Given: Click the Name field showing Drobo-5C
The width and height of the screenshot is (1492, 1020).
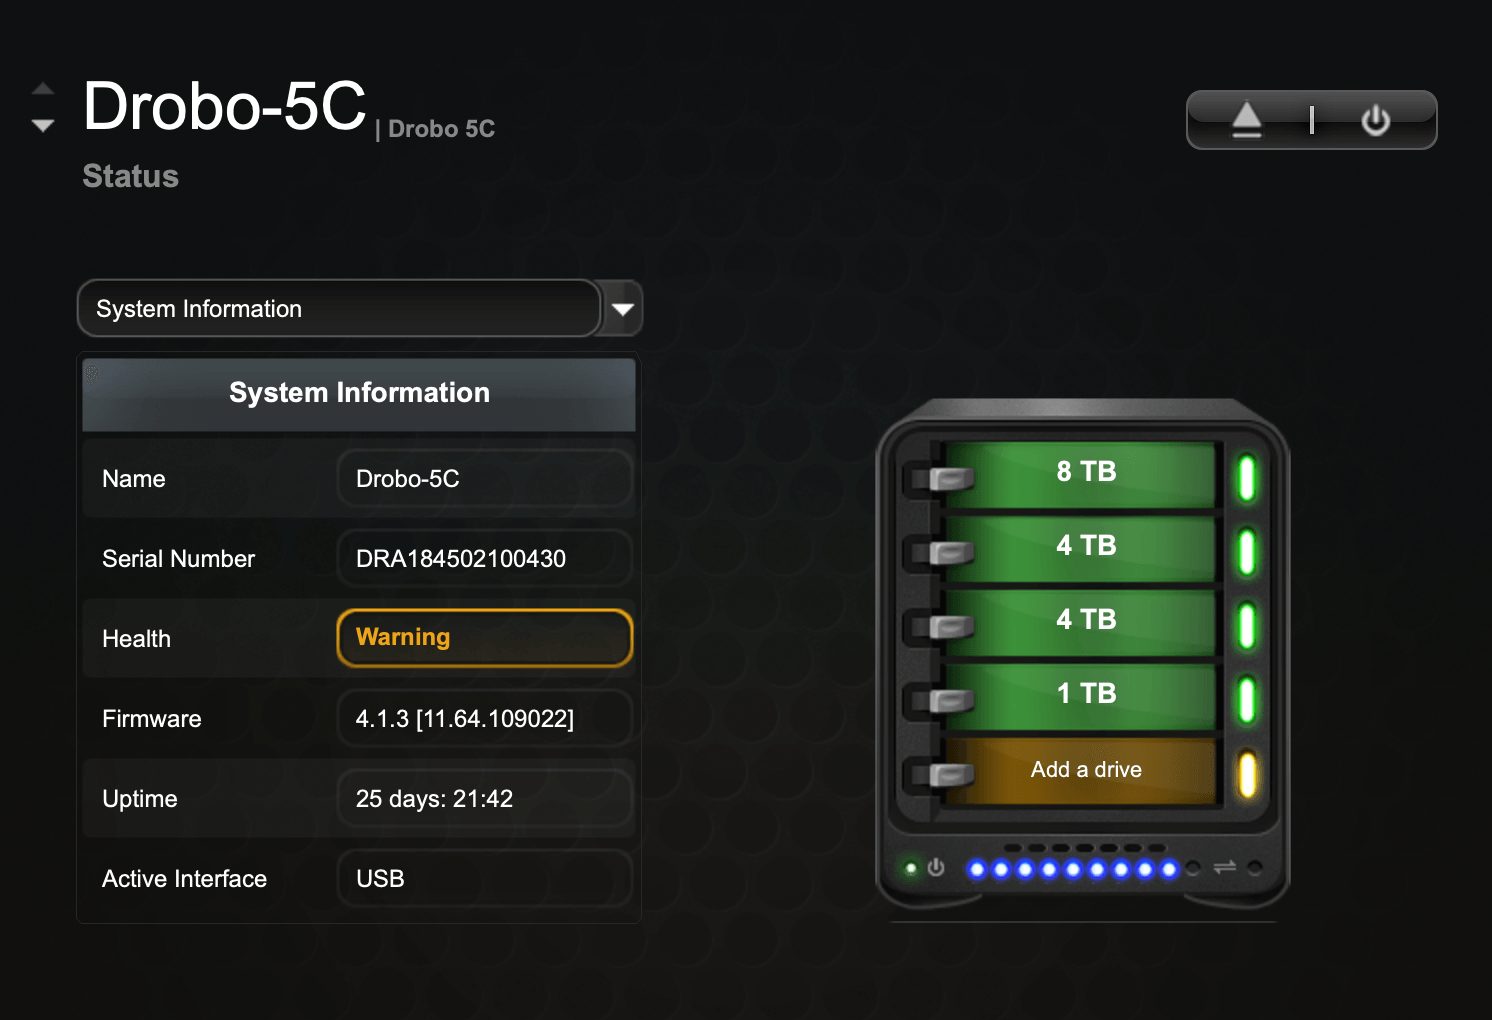Looking at the screenshot, I should tap(485, 479).
